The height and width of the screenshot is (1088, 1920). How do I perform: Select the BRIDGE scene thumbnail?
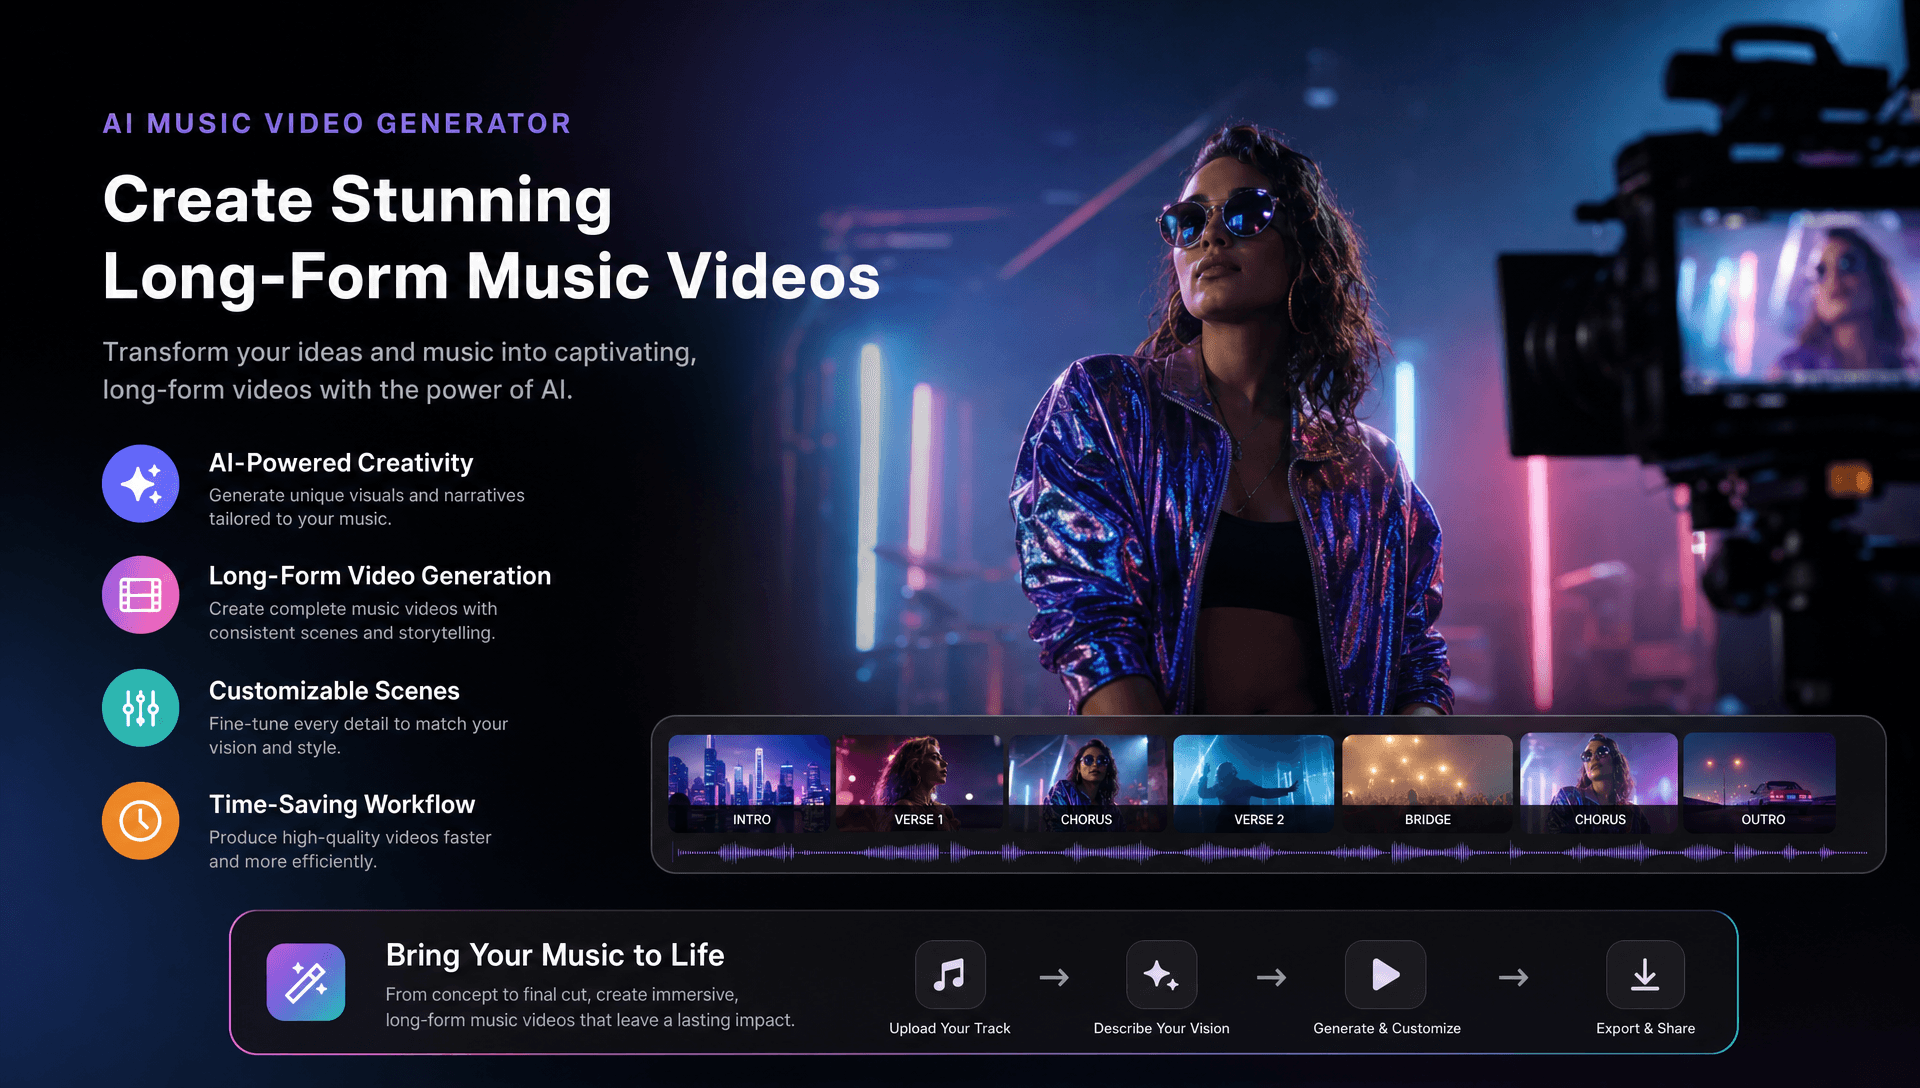coord(1427,783)
